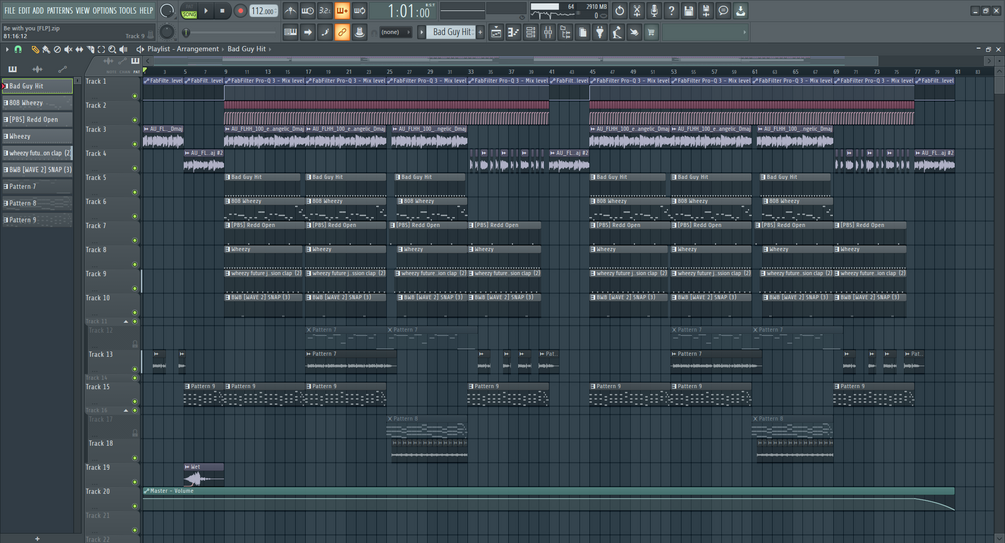Click the microphone recording icon
The width and height of the screenshot is (1005, 543).
[x=654, y=11]
